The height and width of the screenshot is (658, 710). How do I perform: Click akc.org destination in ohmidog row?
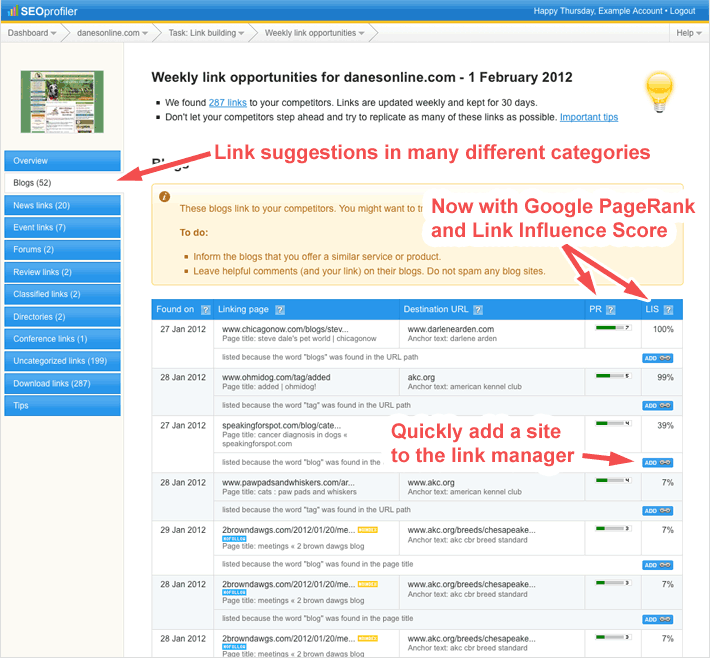(x=421, y=377)
